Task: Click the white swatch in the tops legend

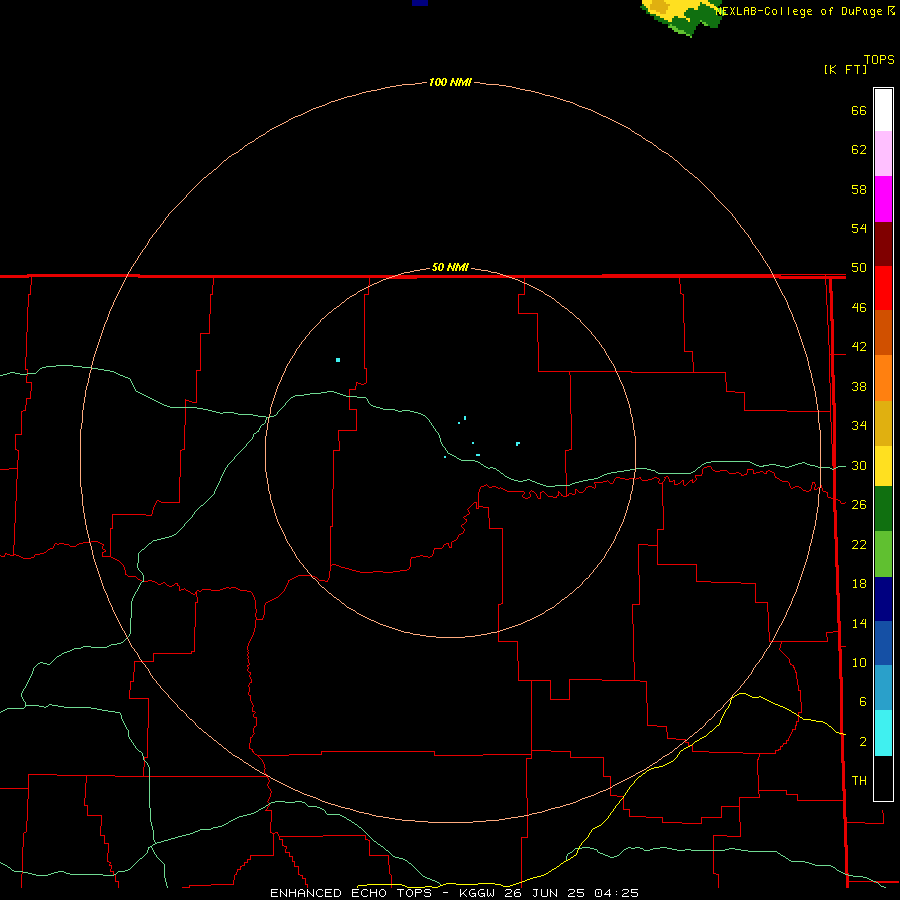Action: [883, 110]
